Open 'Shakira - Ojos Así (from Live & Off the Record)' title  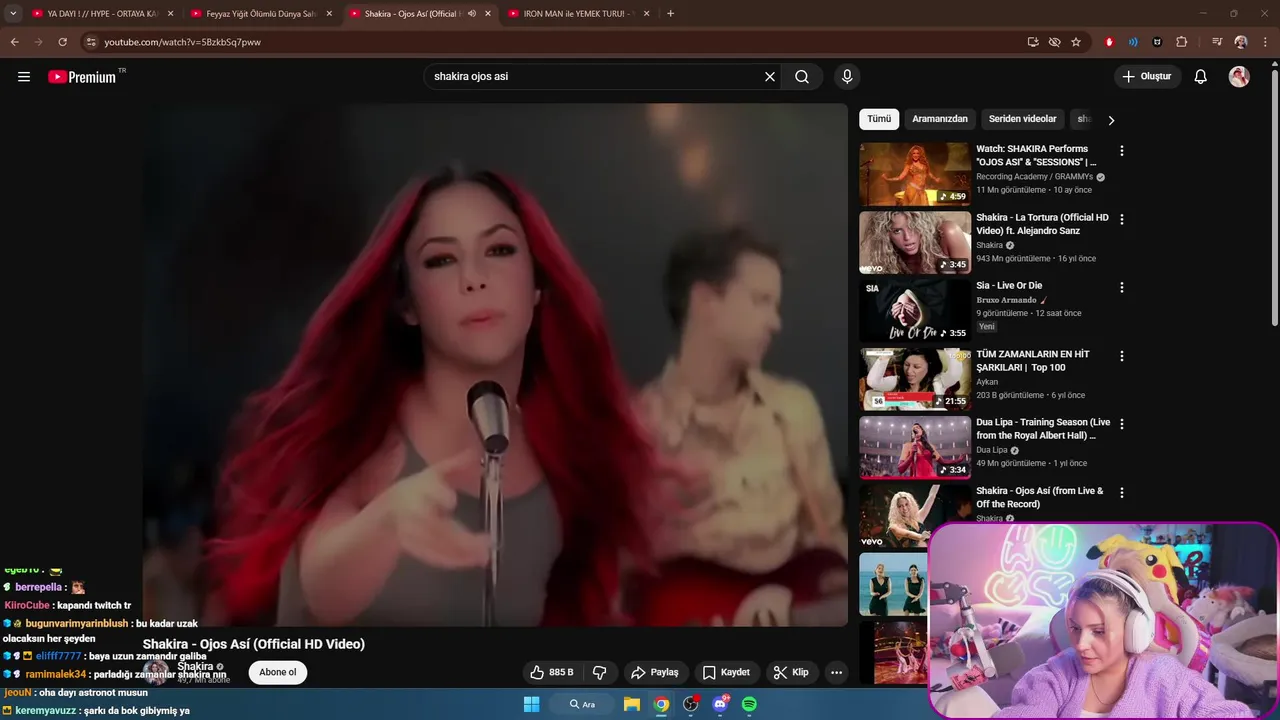click(x=1040, y=497)
